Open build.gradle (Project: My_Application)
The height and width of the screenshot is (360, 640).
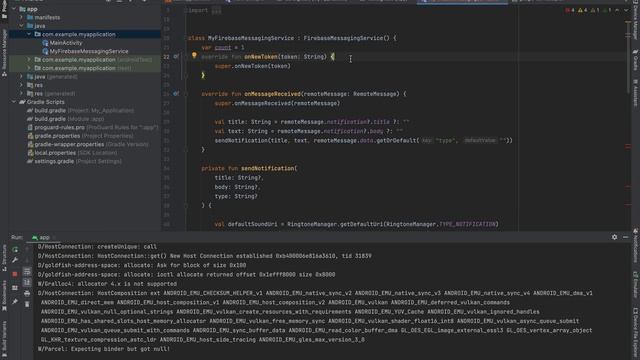click(x=80, y=111)
